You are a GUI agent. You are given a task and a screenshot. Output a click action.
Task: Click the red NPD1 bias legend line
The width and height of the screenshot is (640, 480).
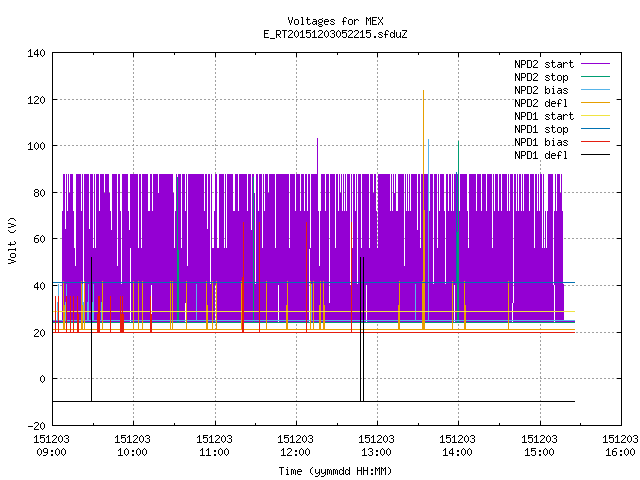pyautogui.click(x=596, y=142)
